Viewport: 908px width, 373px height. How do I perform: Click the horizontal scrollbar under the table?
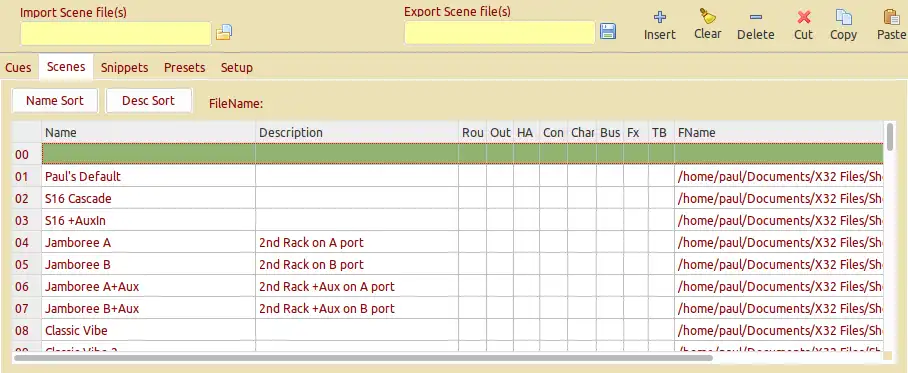(363, 358)
